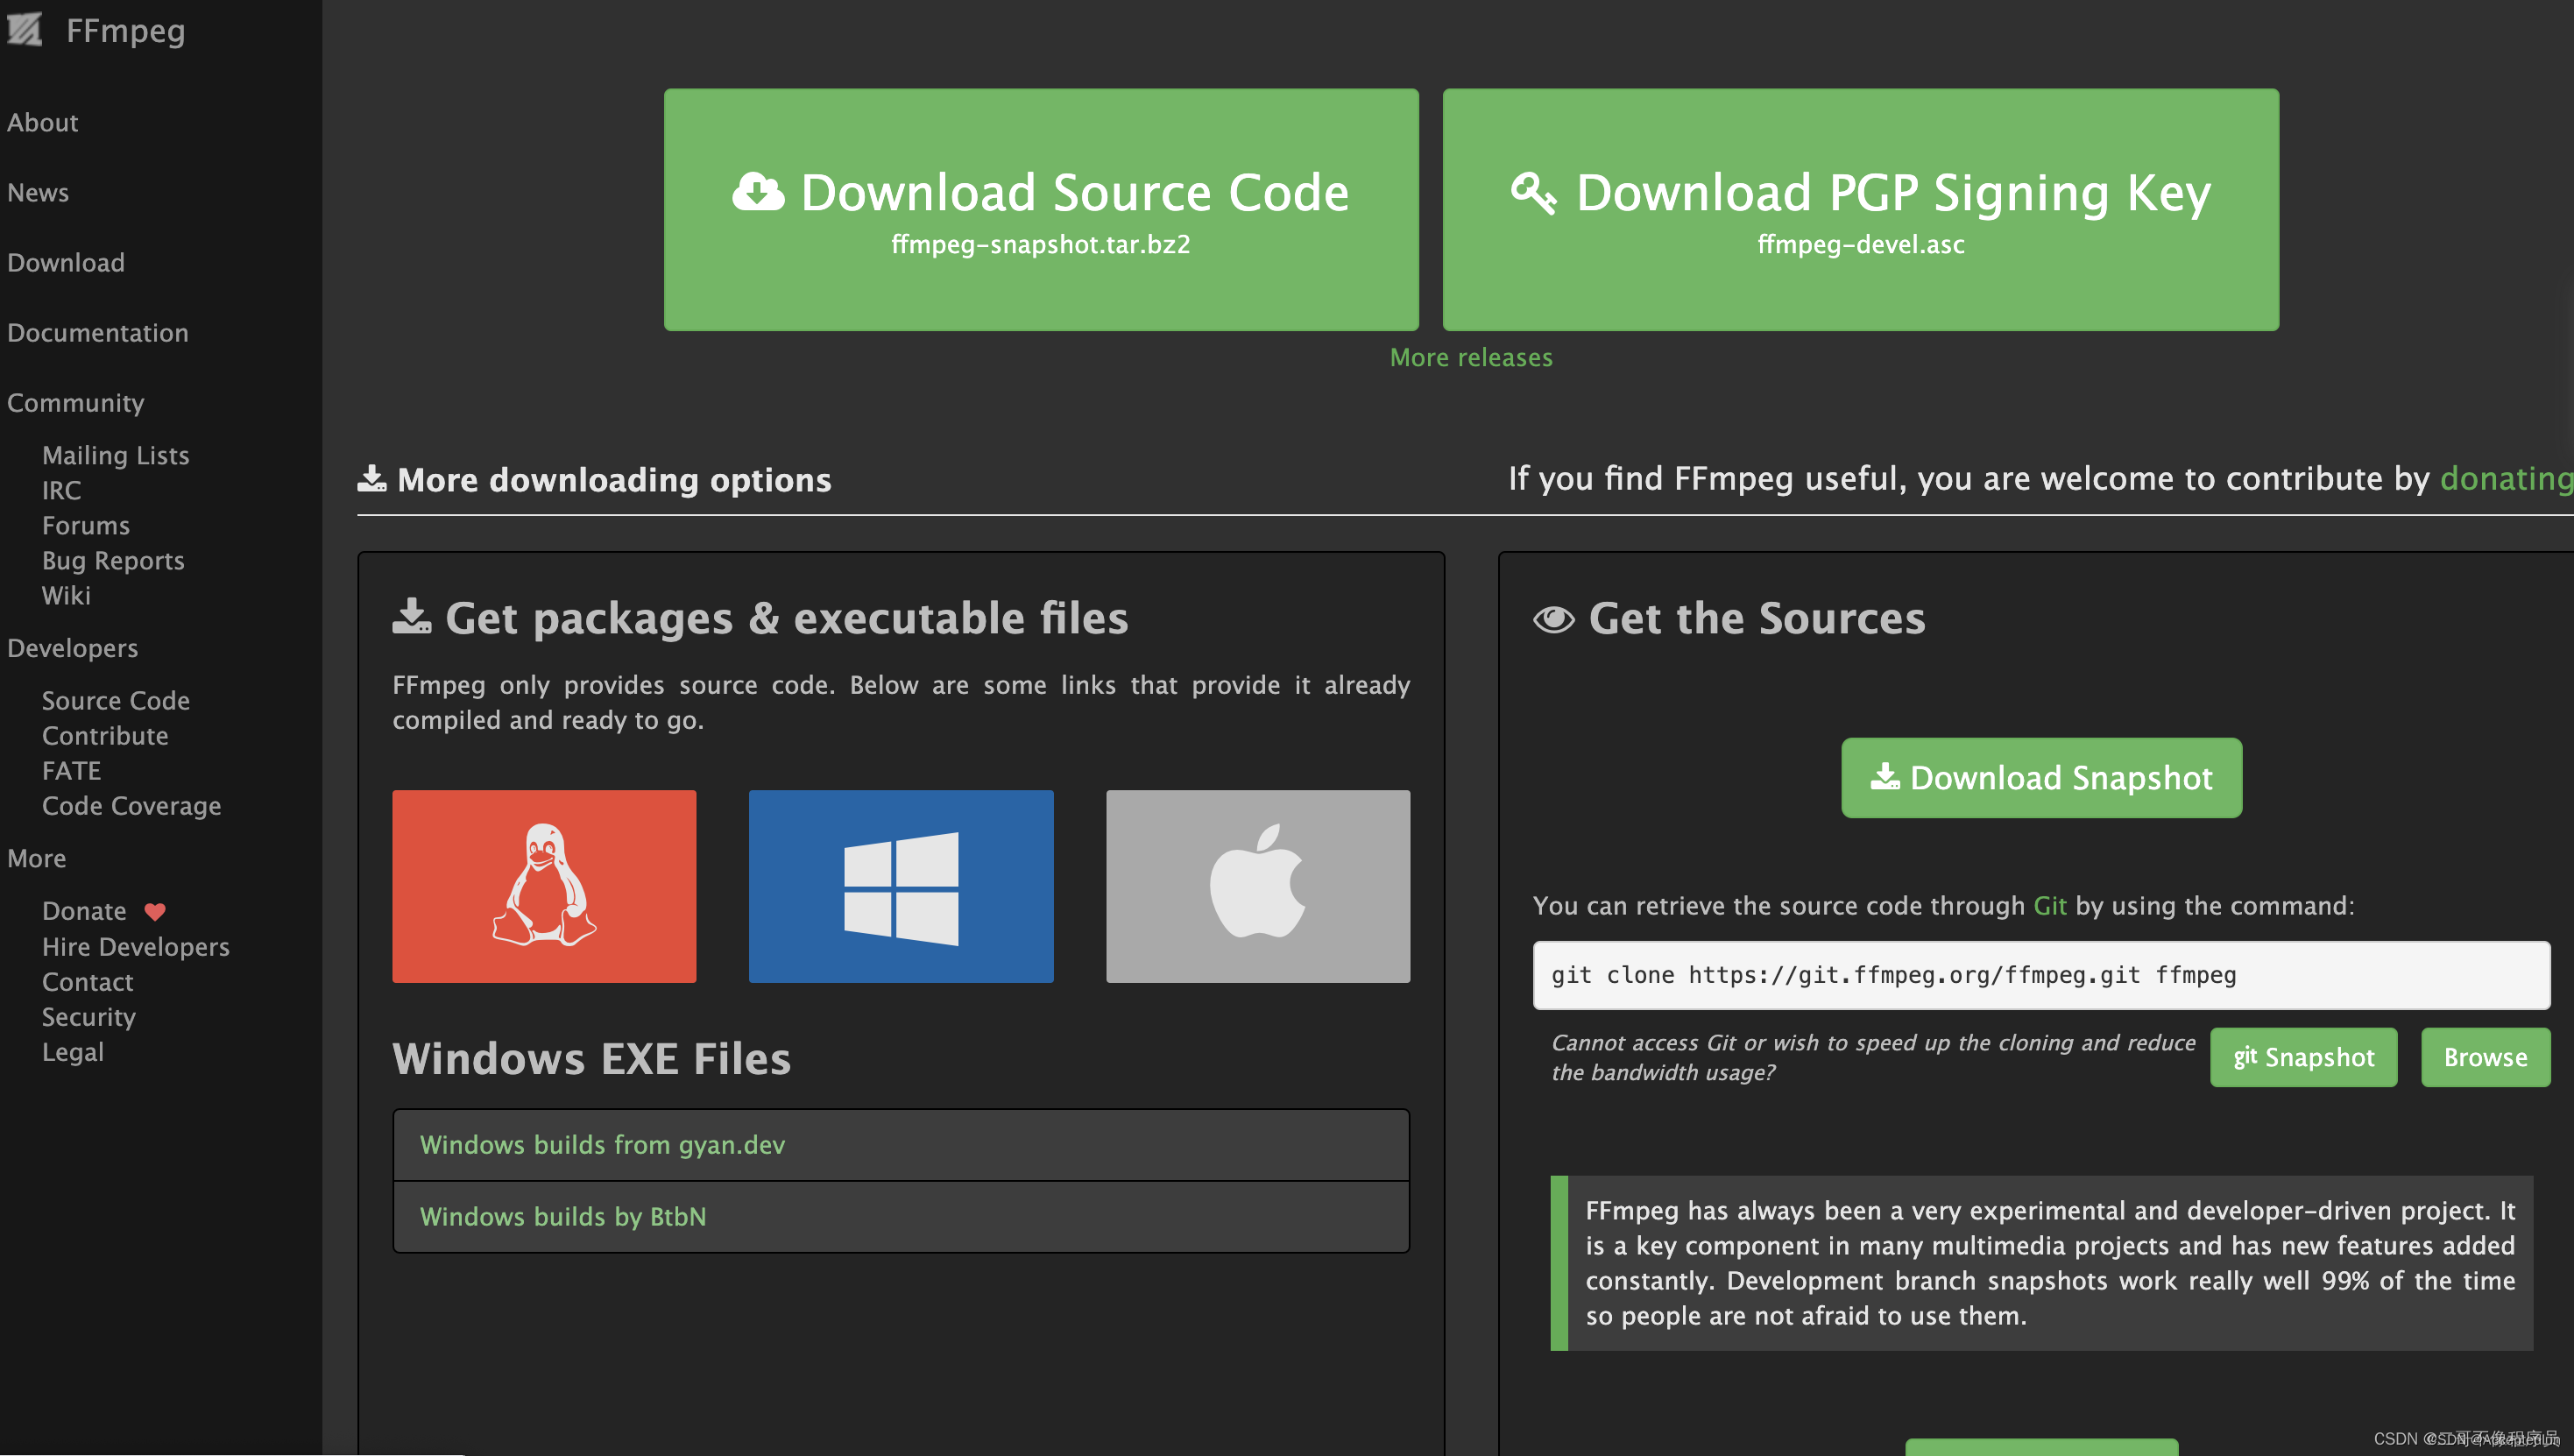Click the red heart beside Donate
Image resolution: width=2574 pixels, height=1456 pixels.
point(154,911)
